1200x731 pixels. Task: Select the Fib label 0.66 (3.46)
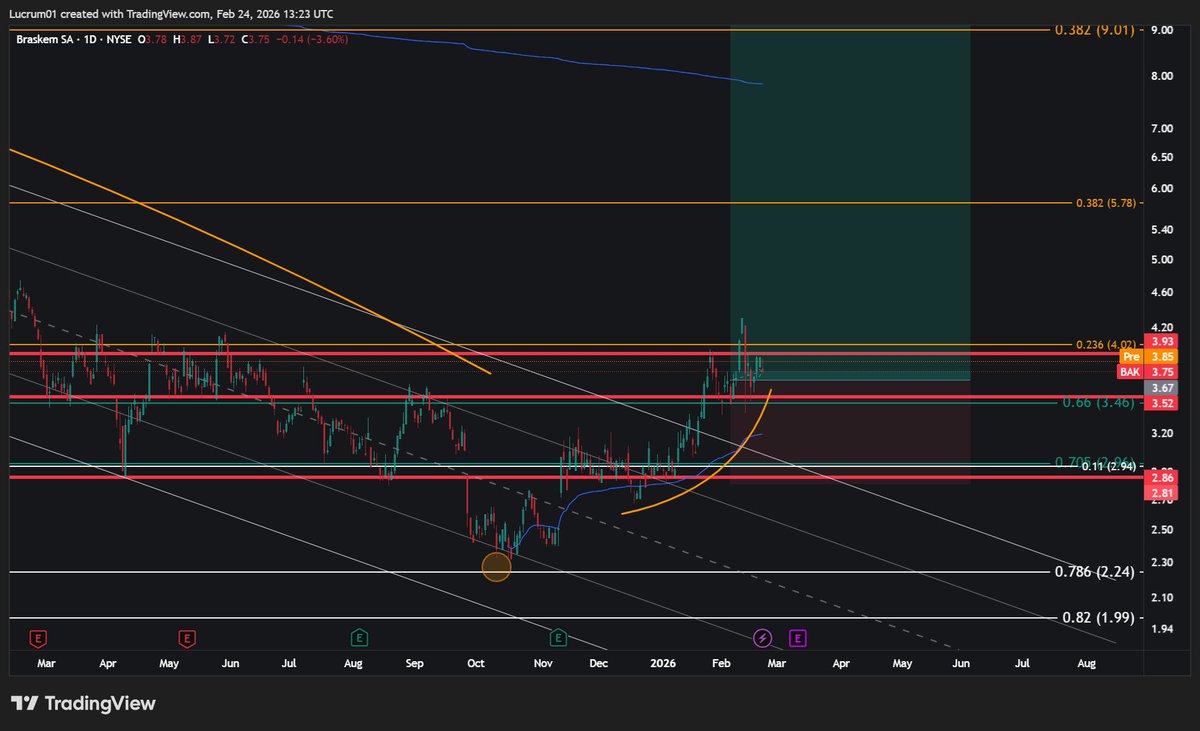pyautogui.click(x=1097, y=402)
